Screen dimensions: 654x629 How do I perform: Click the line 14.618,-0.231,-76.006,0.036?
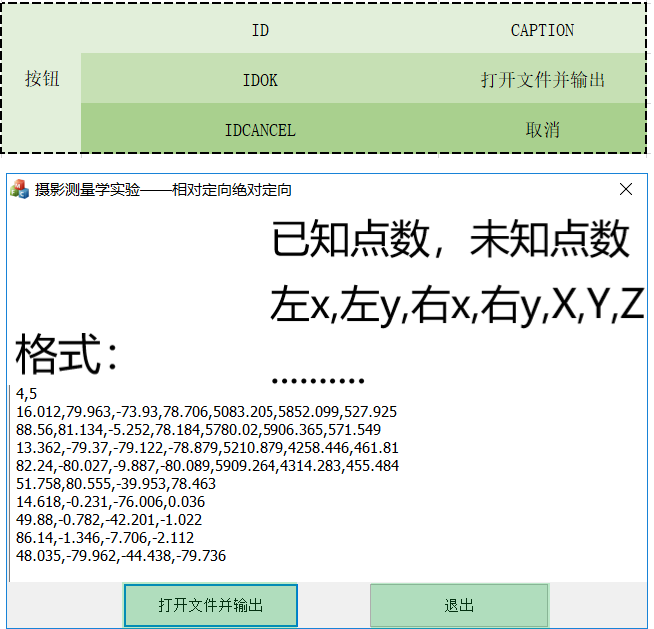[111, 501]
